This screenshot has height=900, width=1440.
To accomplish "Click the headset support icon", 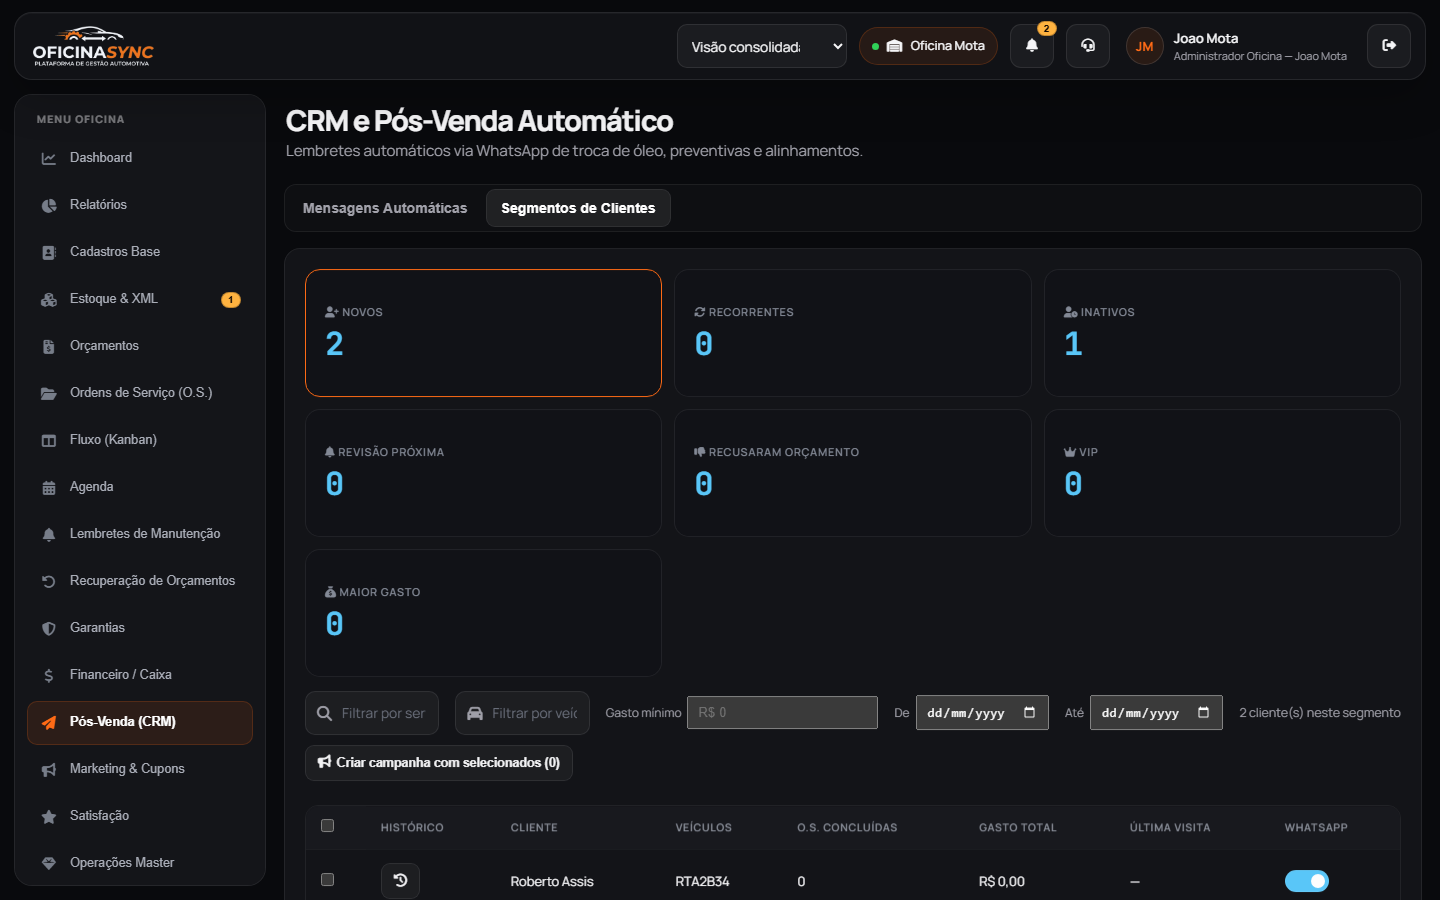I will point(1088,46).
